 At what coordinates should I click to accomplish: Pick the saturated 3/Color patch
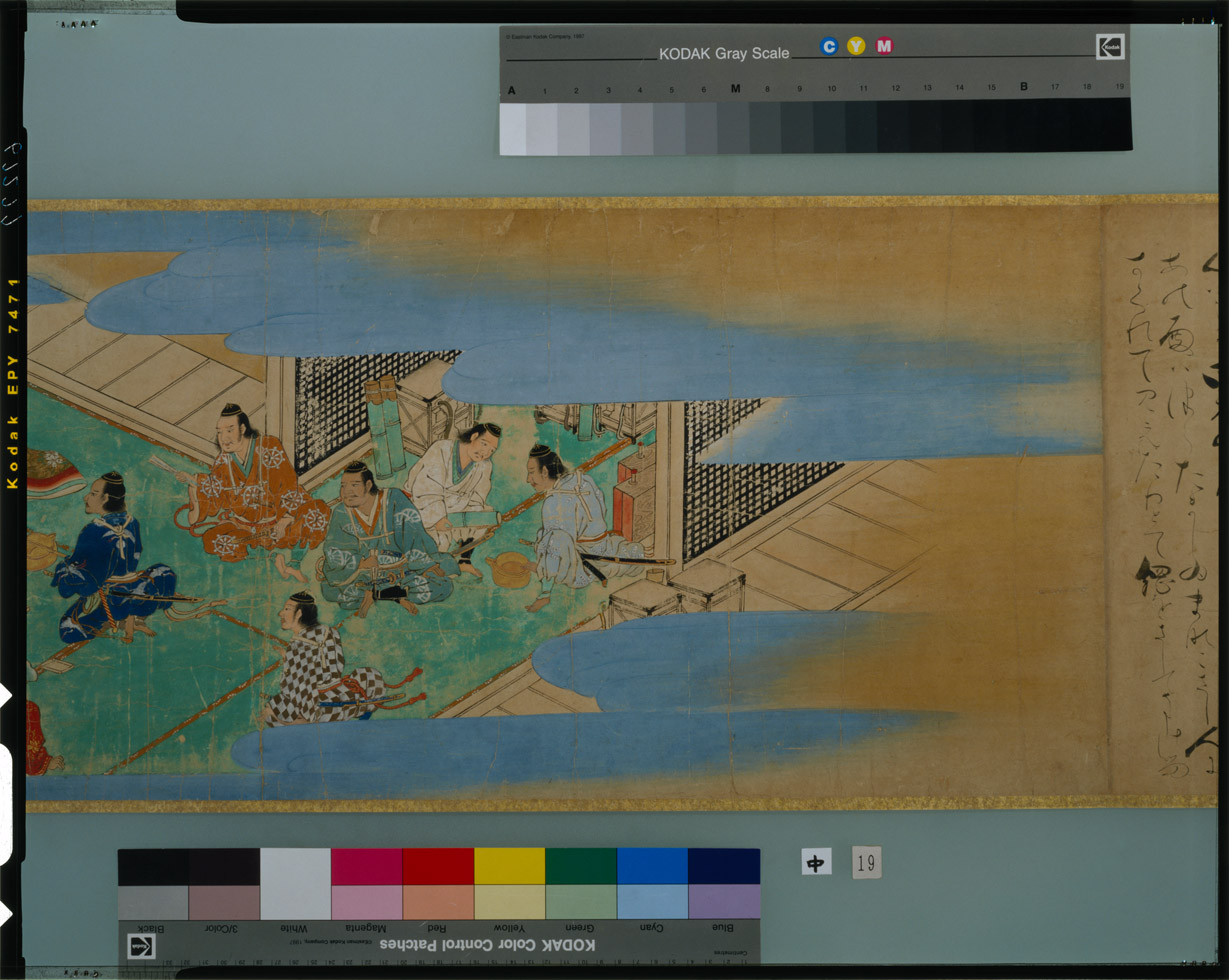pos(224,867)
